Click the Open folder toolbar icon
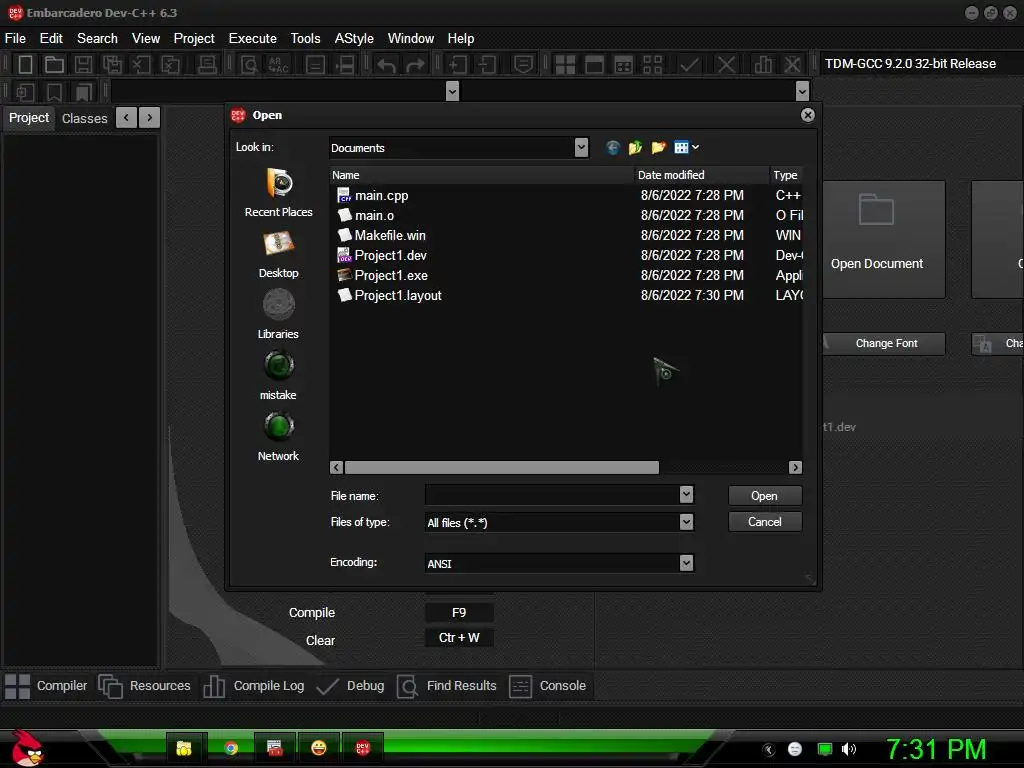This screenshot has height=768, width=1024. tap(54, 64)
